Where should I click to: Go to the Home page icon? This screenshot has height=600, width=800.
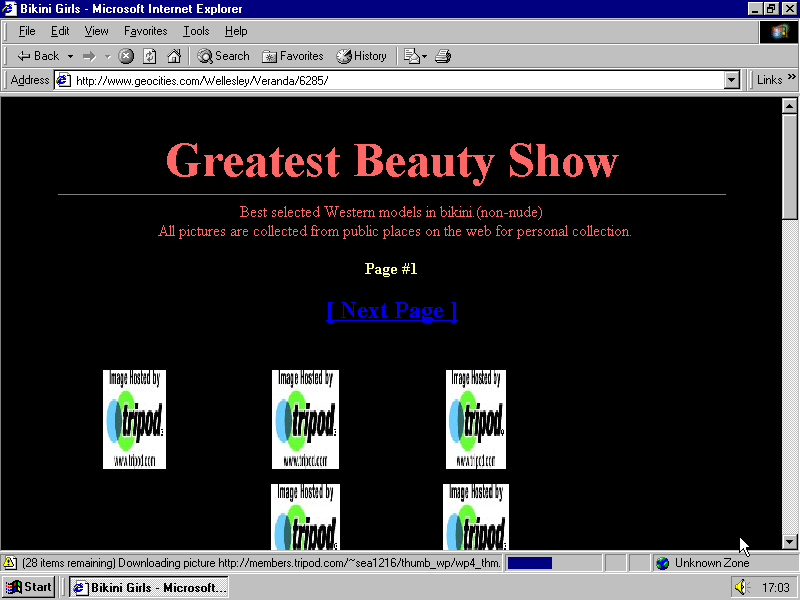[x=174, y=56]
